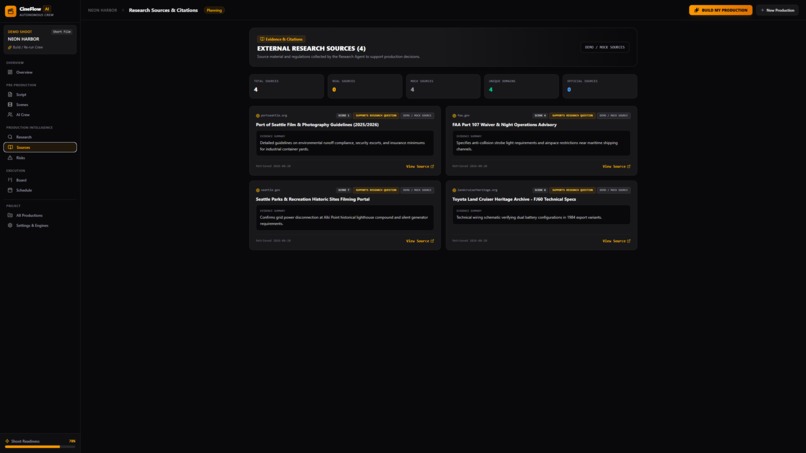
Task: Open the Overview page
Action: pyautogui.click(x=40, y=72)
